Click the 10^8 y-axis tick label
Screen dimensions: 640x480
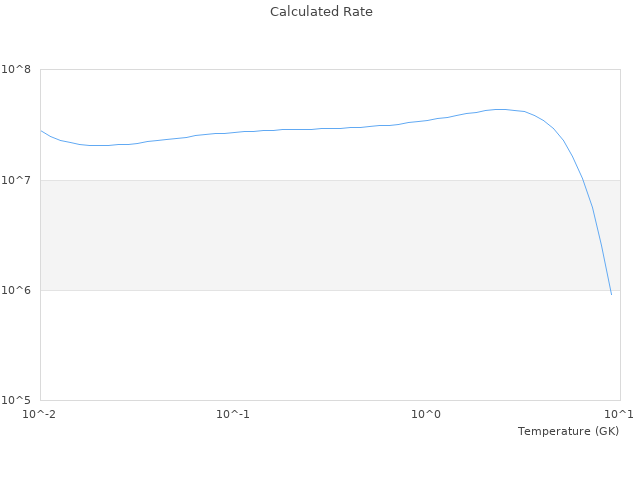(18, 70)
